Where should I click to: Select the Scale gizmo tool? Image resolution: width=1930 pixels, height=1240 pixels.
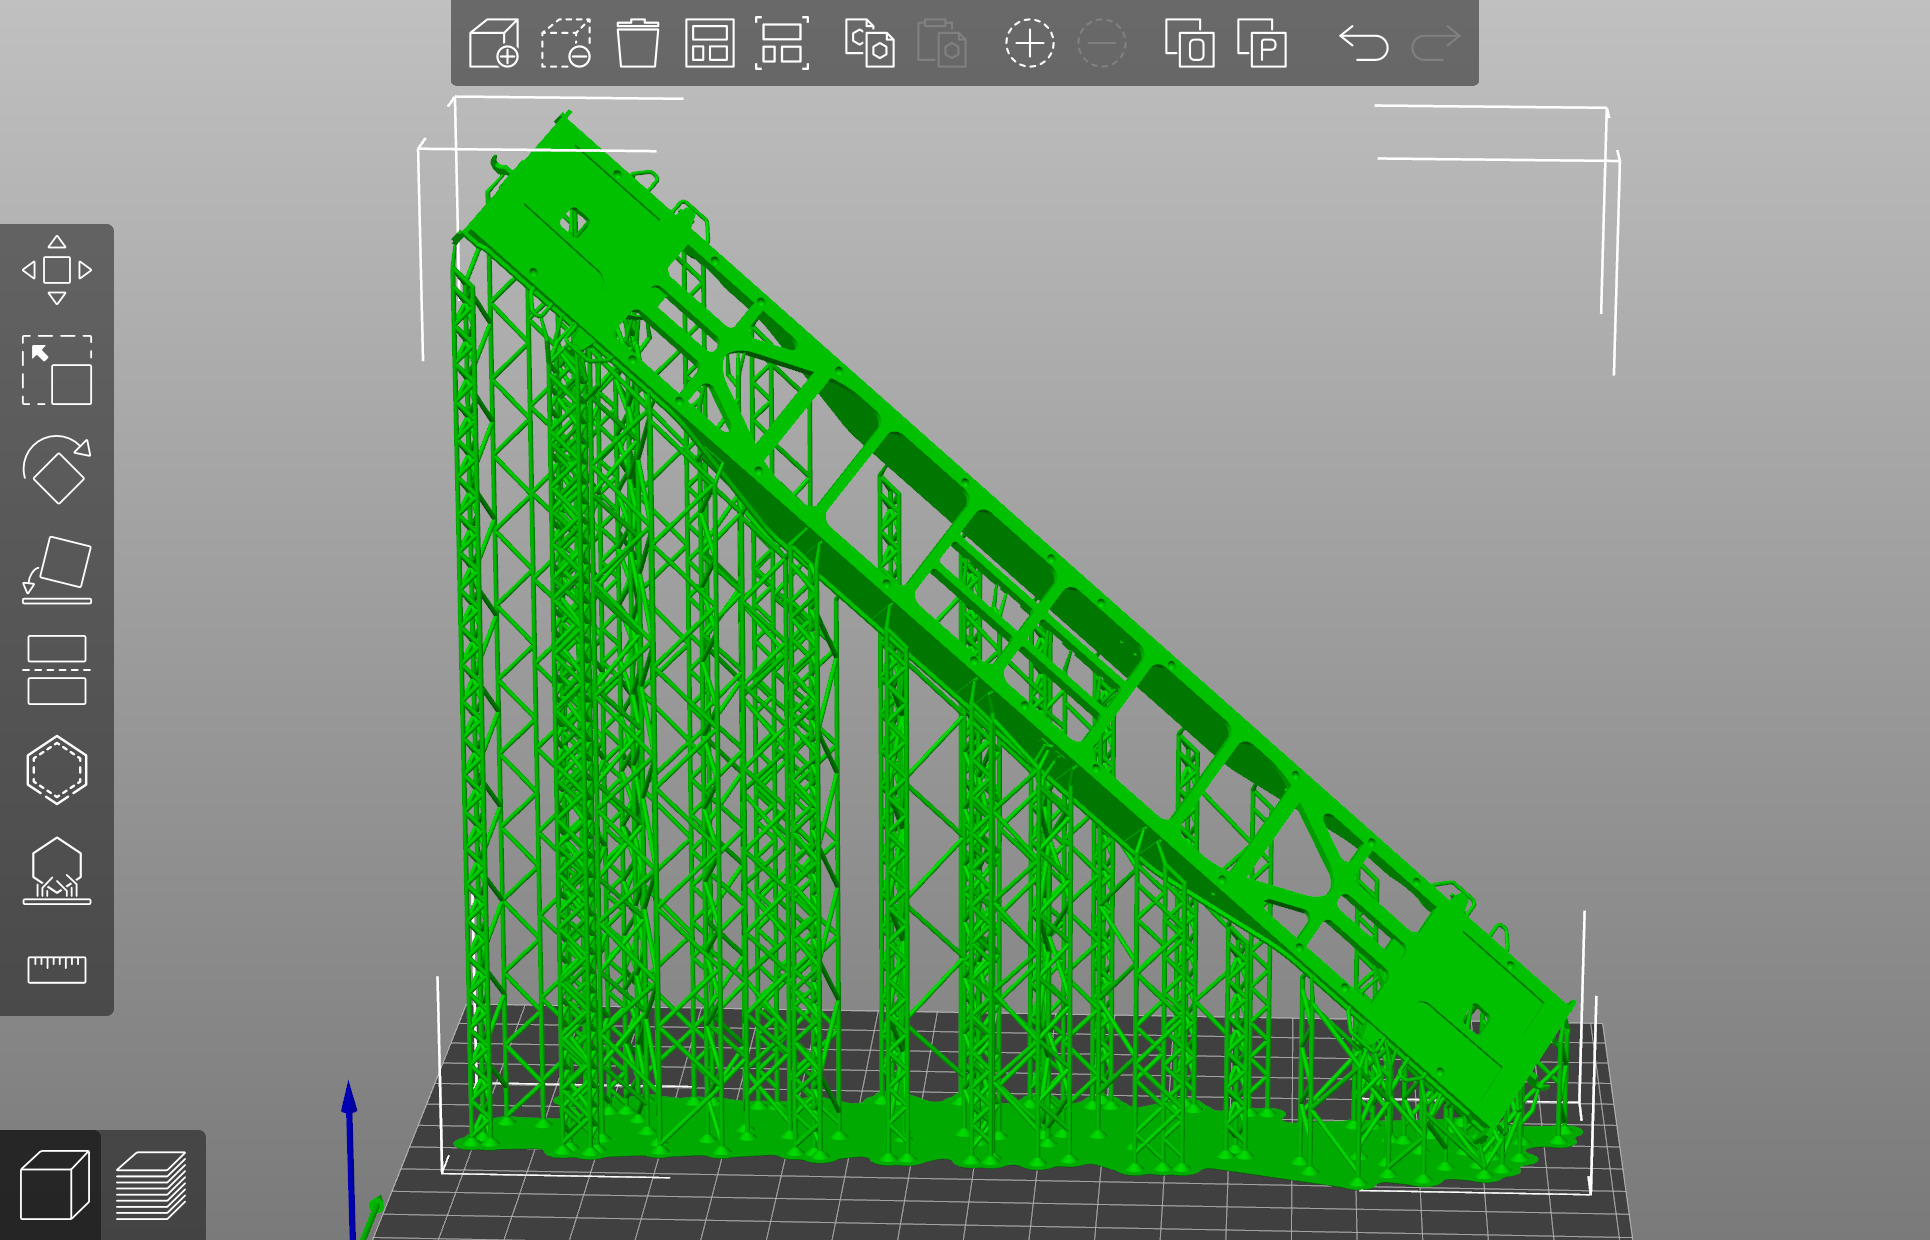57,370
